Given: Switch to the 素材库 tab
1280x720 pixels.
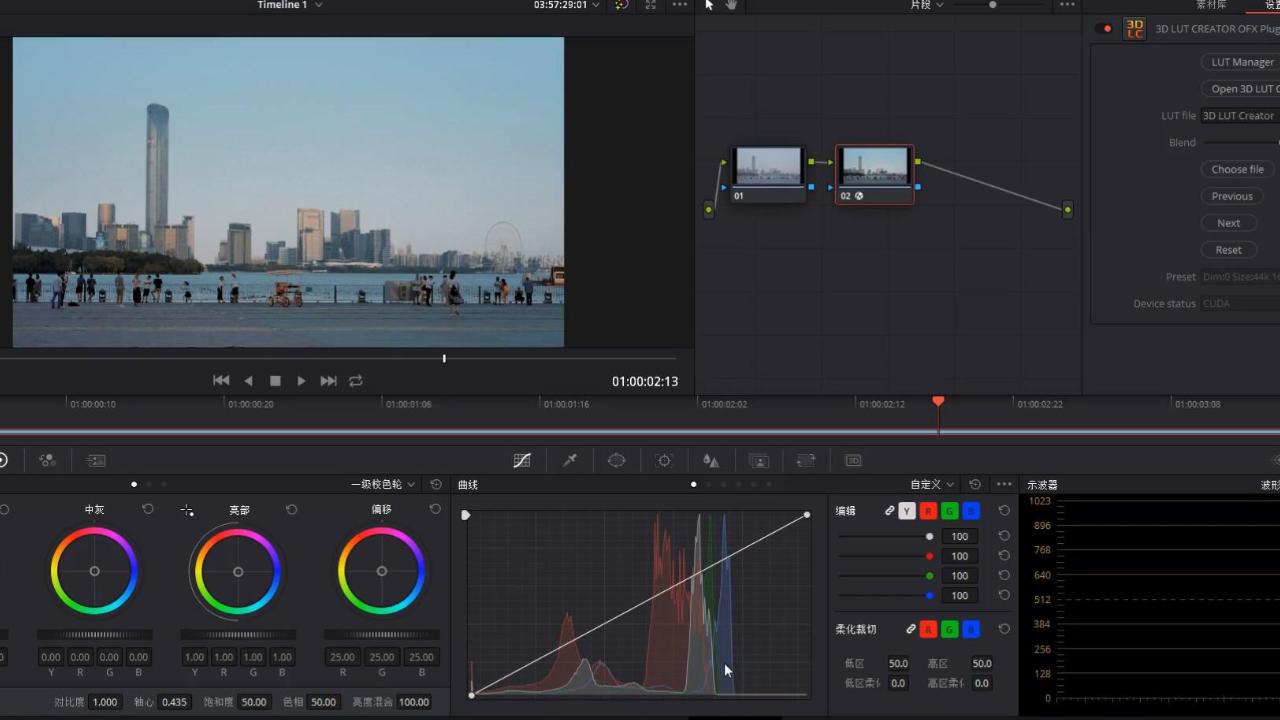Looking at the screenshot, I should (x=1211, y=5).
